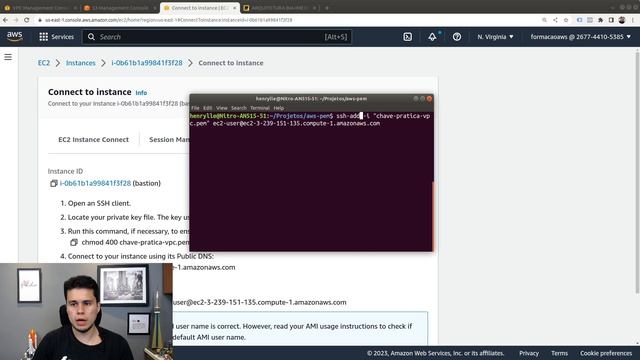Open Cookie preferences in the footer

point(606,353)
